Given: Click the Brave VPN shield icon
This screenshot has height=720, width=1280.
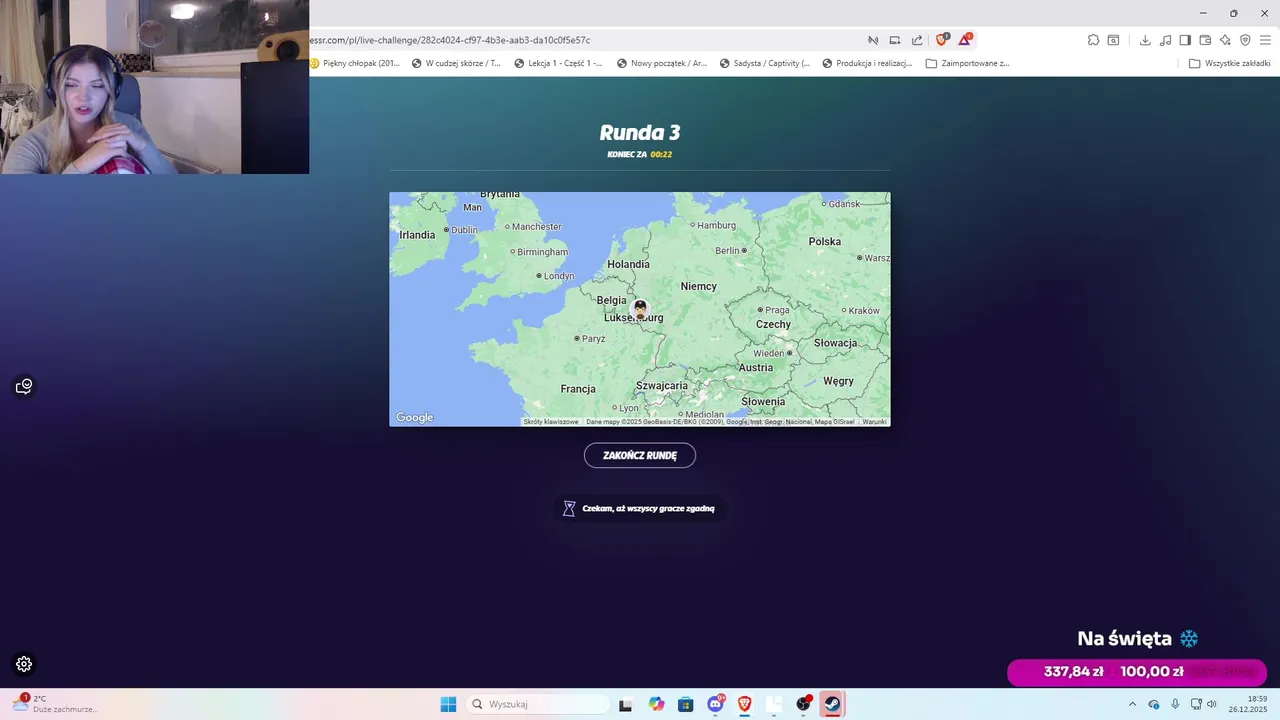Looking at the screenshot, I should point(1245,40).
